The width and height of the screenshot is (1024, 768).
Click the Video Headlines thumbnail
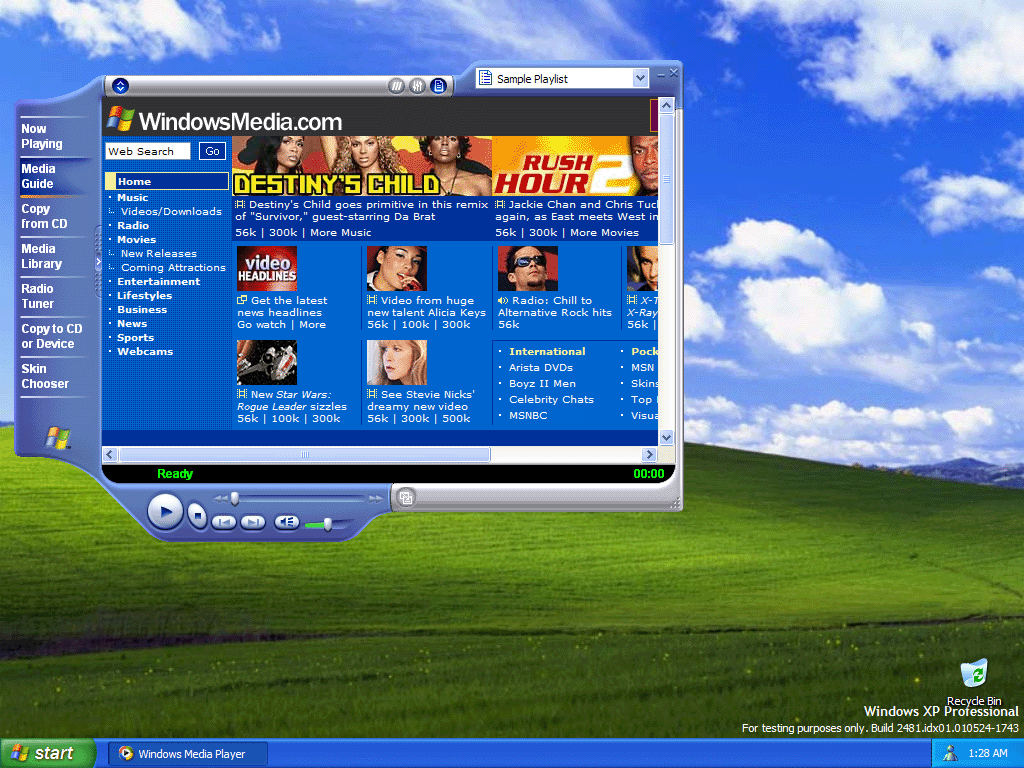[x=266, y=268]
